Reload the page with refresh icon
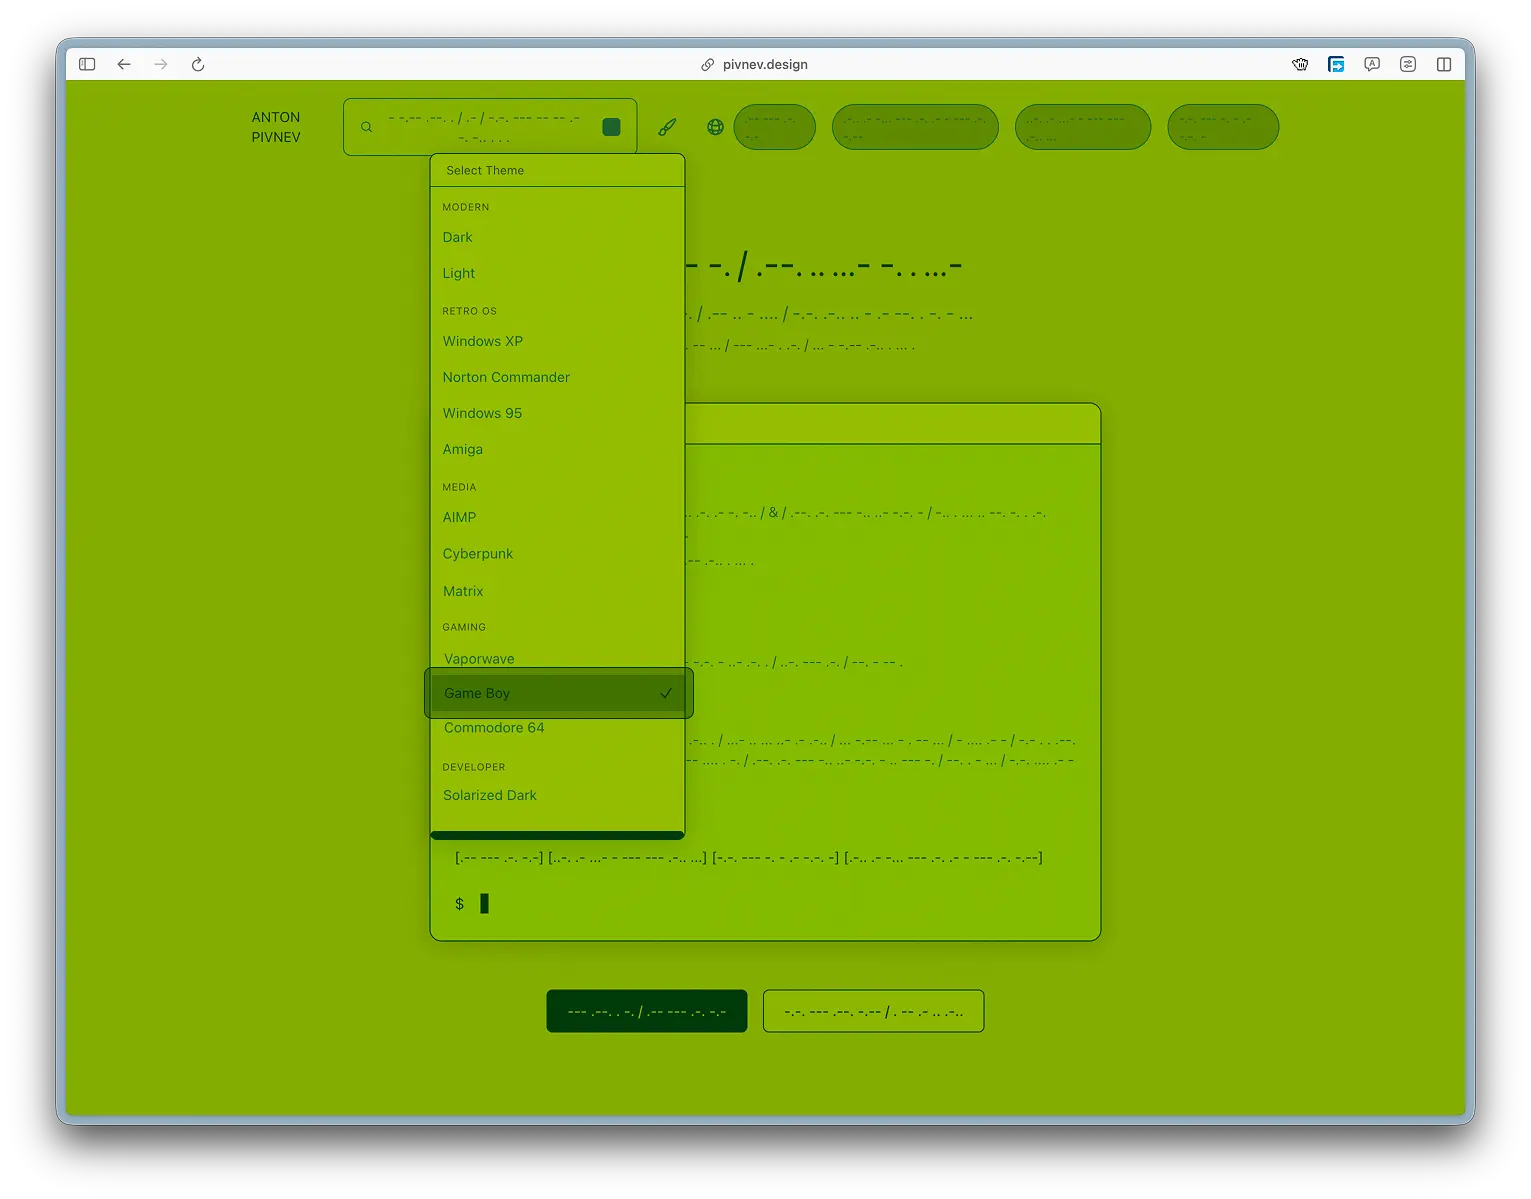The image size is (1531, 1199). [x=198, y=64]
